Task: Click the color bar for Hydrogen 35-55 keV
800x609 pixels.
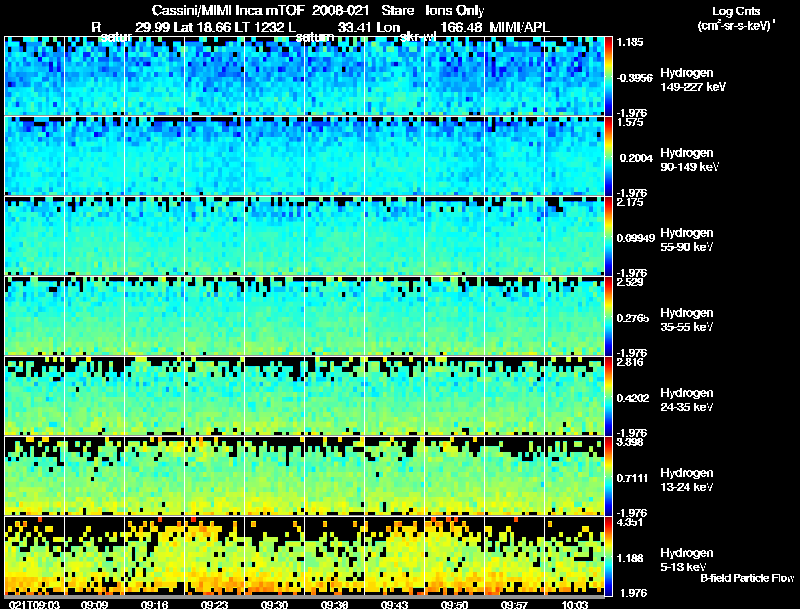Action: [x=608, y=316]
